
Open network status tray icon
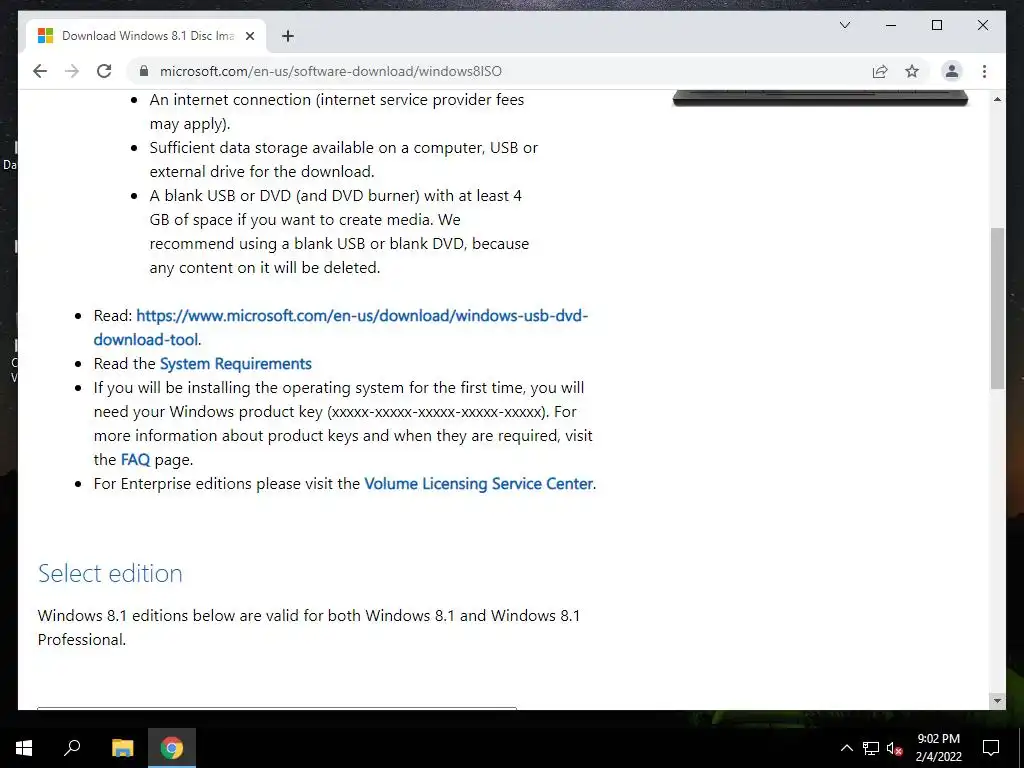[x=871, y=748]
